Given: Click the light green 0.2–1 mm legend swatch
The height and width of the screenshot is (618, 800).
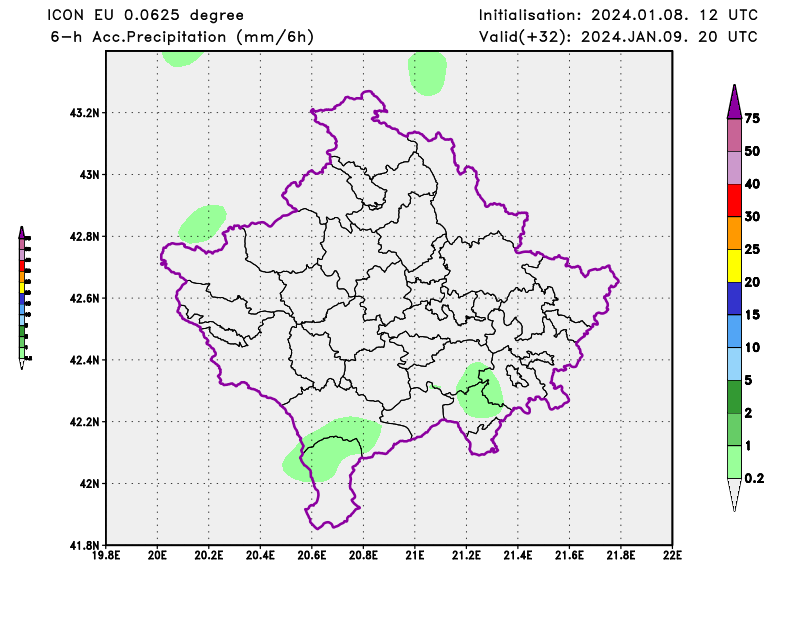Looking at the screenshot, I should coord(734,462).
